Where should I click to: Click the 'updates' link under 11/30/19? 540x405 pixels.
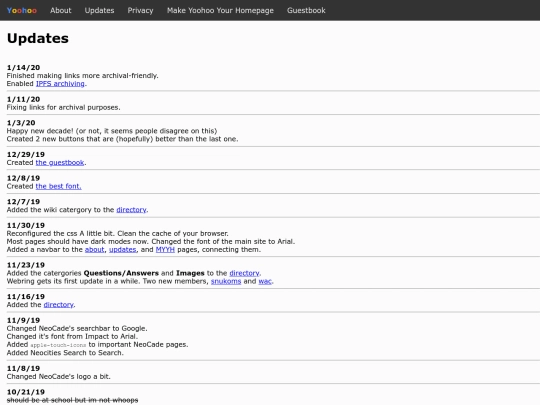(x=123, y=249)
